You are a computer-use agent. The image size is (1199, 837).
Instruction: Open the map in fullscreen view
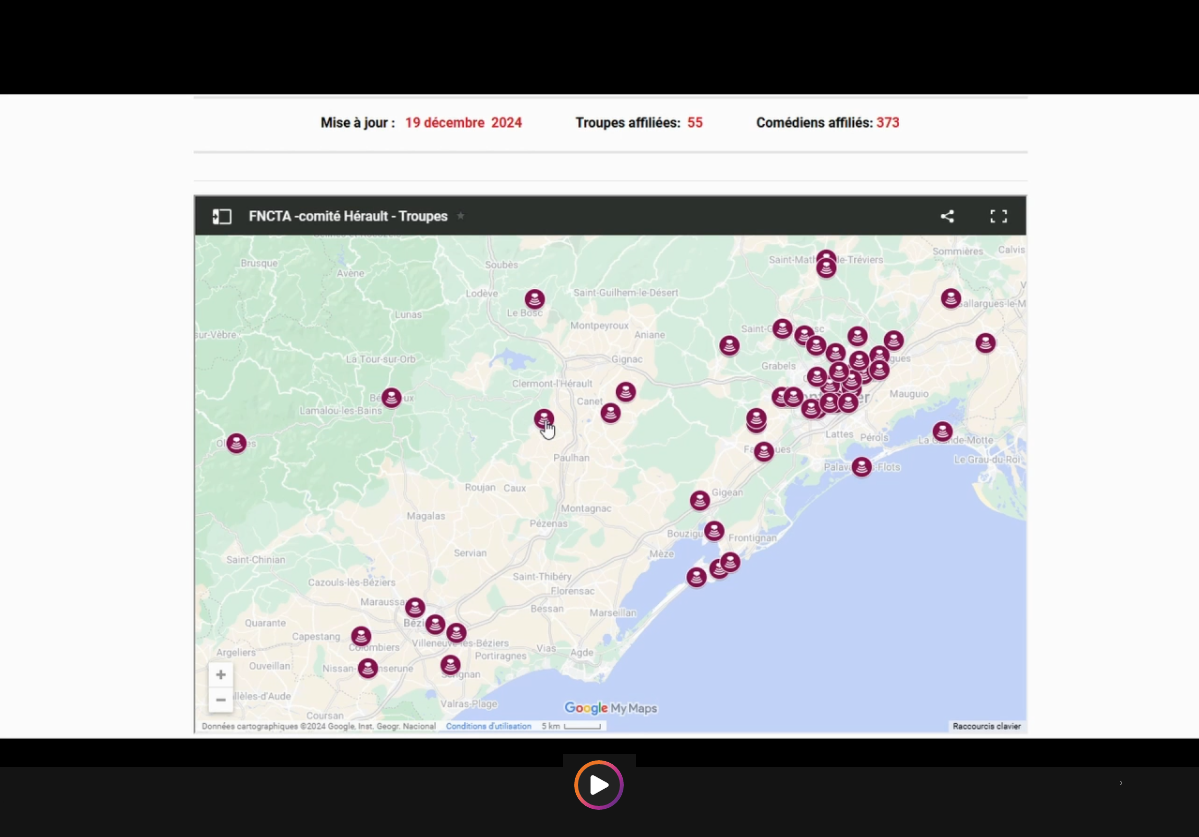(998, 216)
